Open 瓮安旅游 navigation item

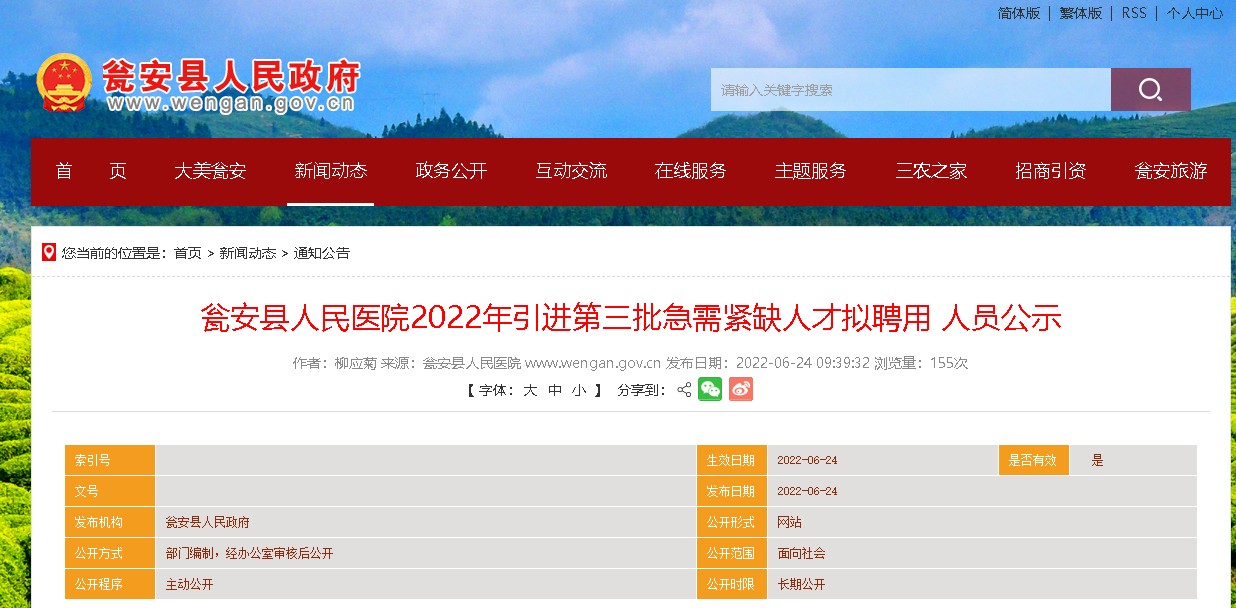[1171, 171]
